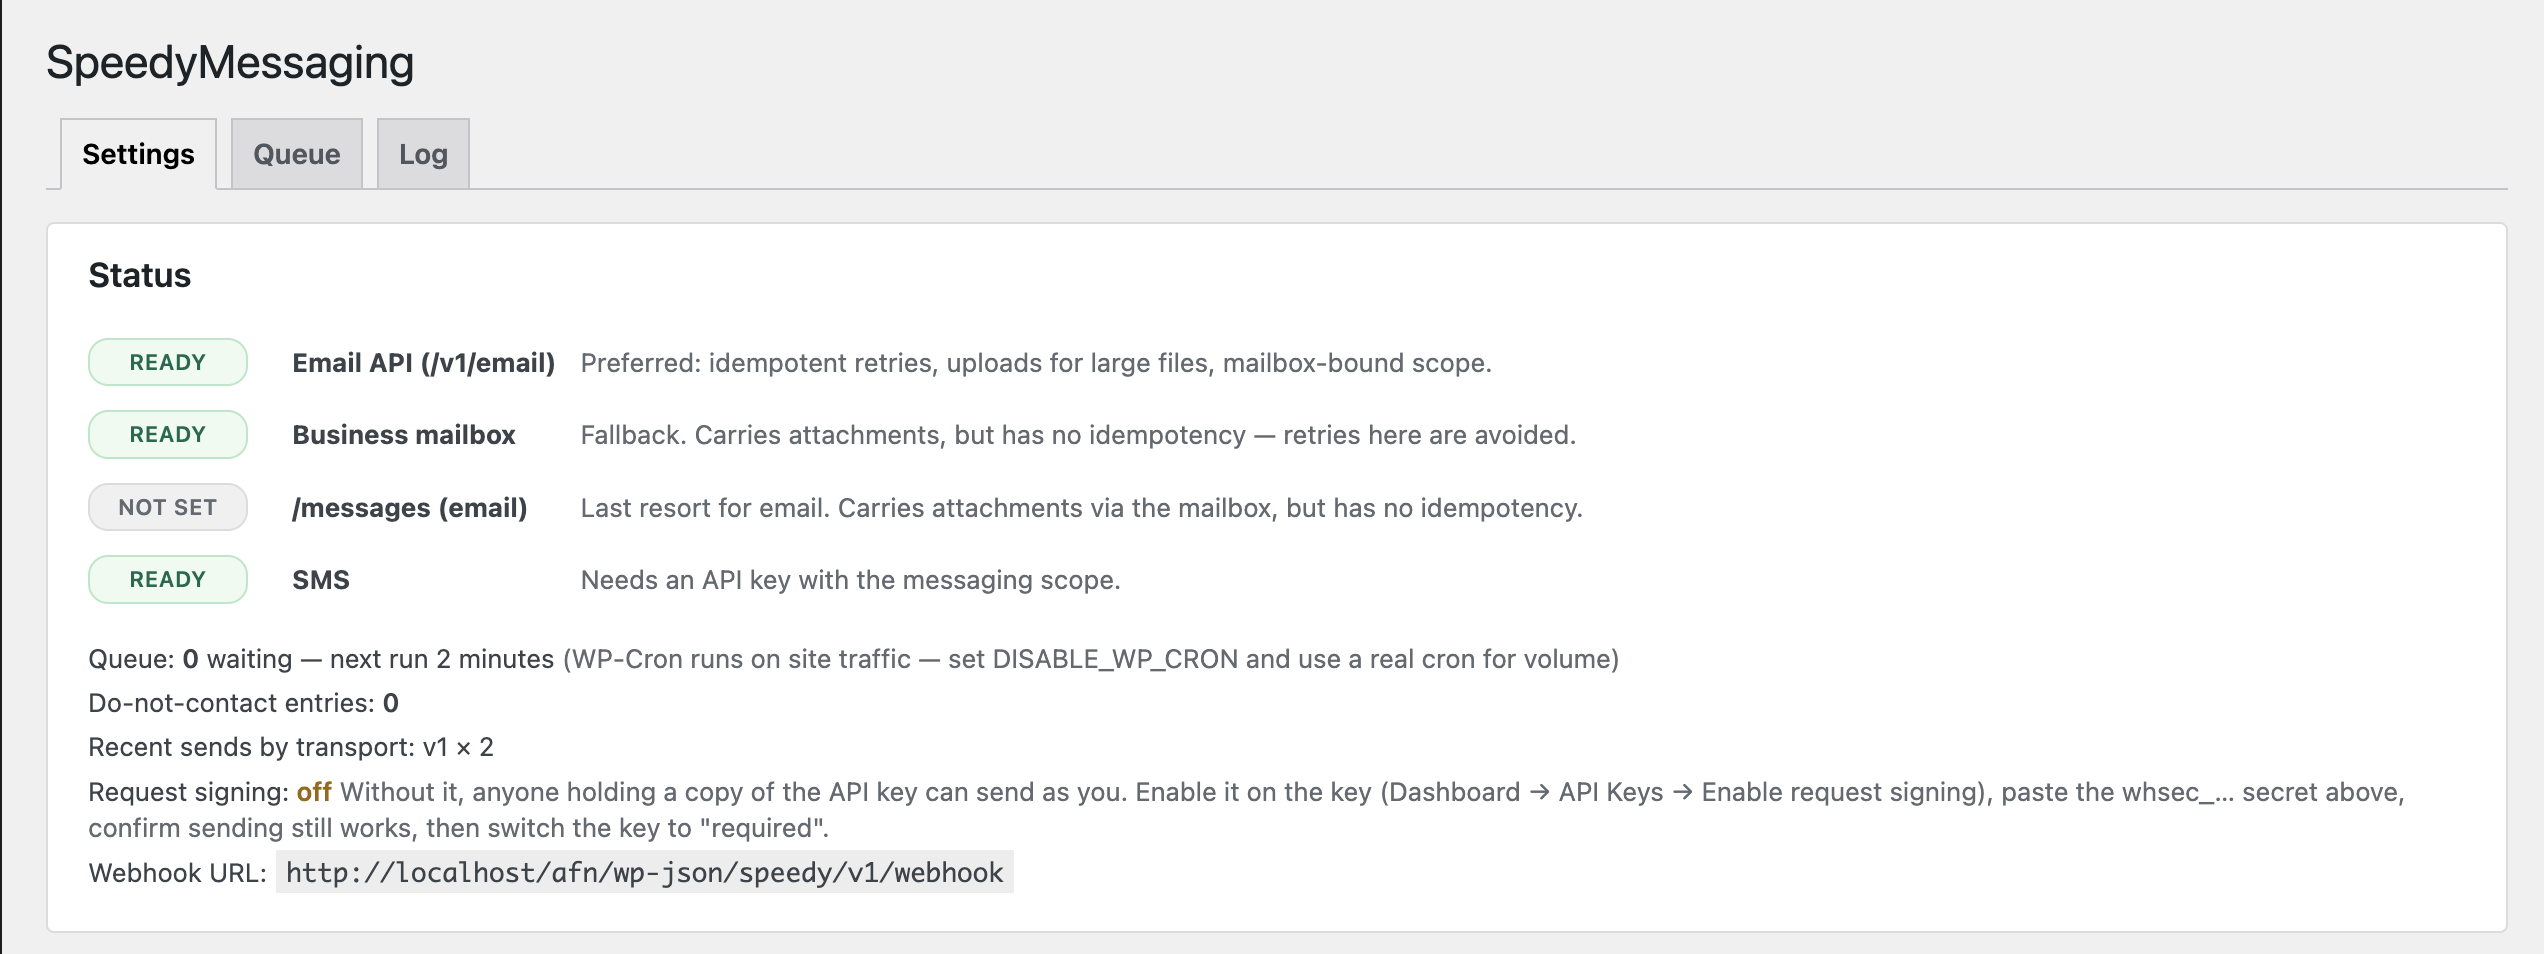This screenshot has width=2544, height=954.
Task: Click the Do-not-contact entries line
Action: pyautogui.click(x=243, y=703)
